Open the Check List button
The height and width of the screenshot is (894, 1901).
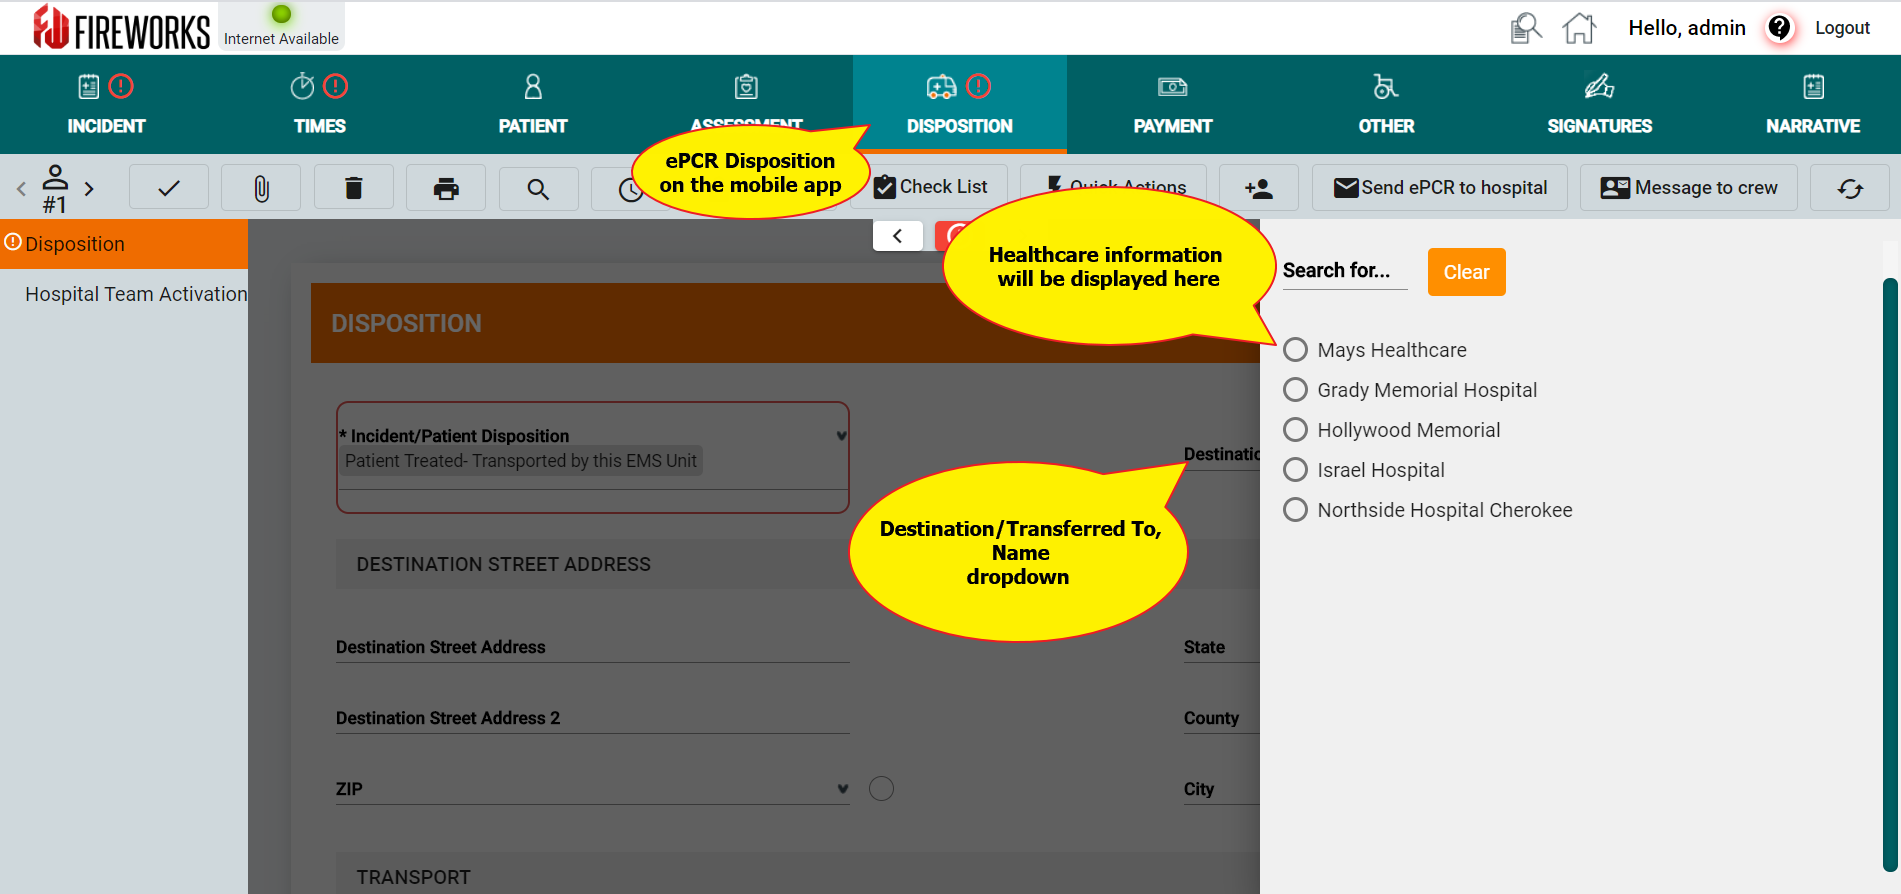click(x=930, y=187)
